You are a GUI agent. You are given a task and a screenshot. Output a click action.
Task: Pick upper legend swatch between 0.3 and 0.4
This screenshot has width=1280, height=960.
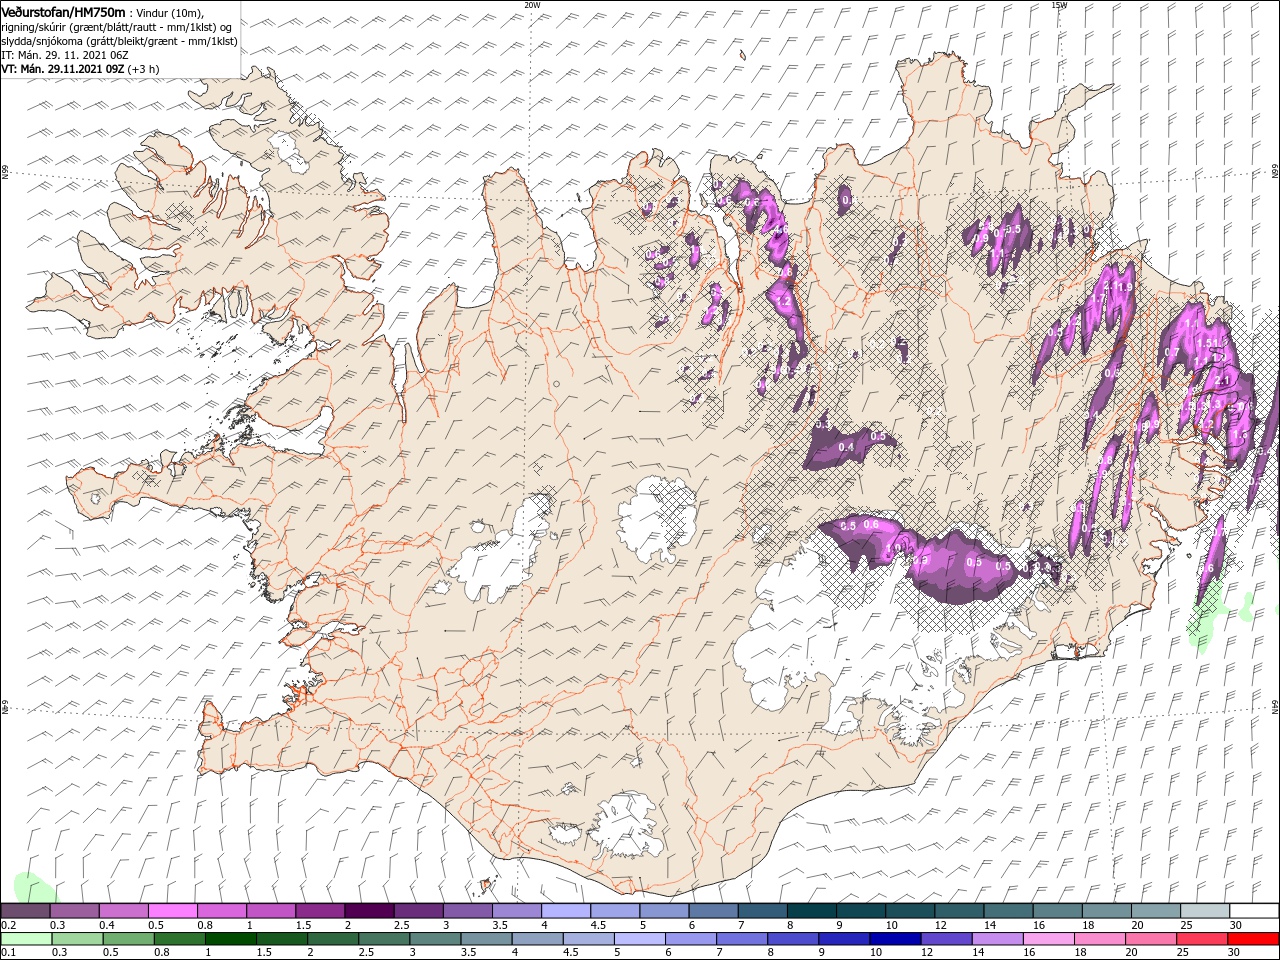tap(75, 911)
